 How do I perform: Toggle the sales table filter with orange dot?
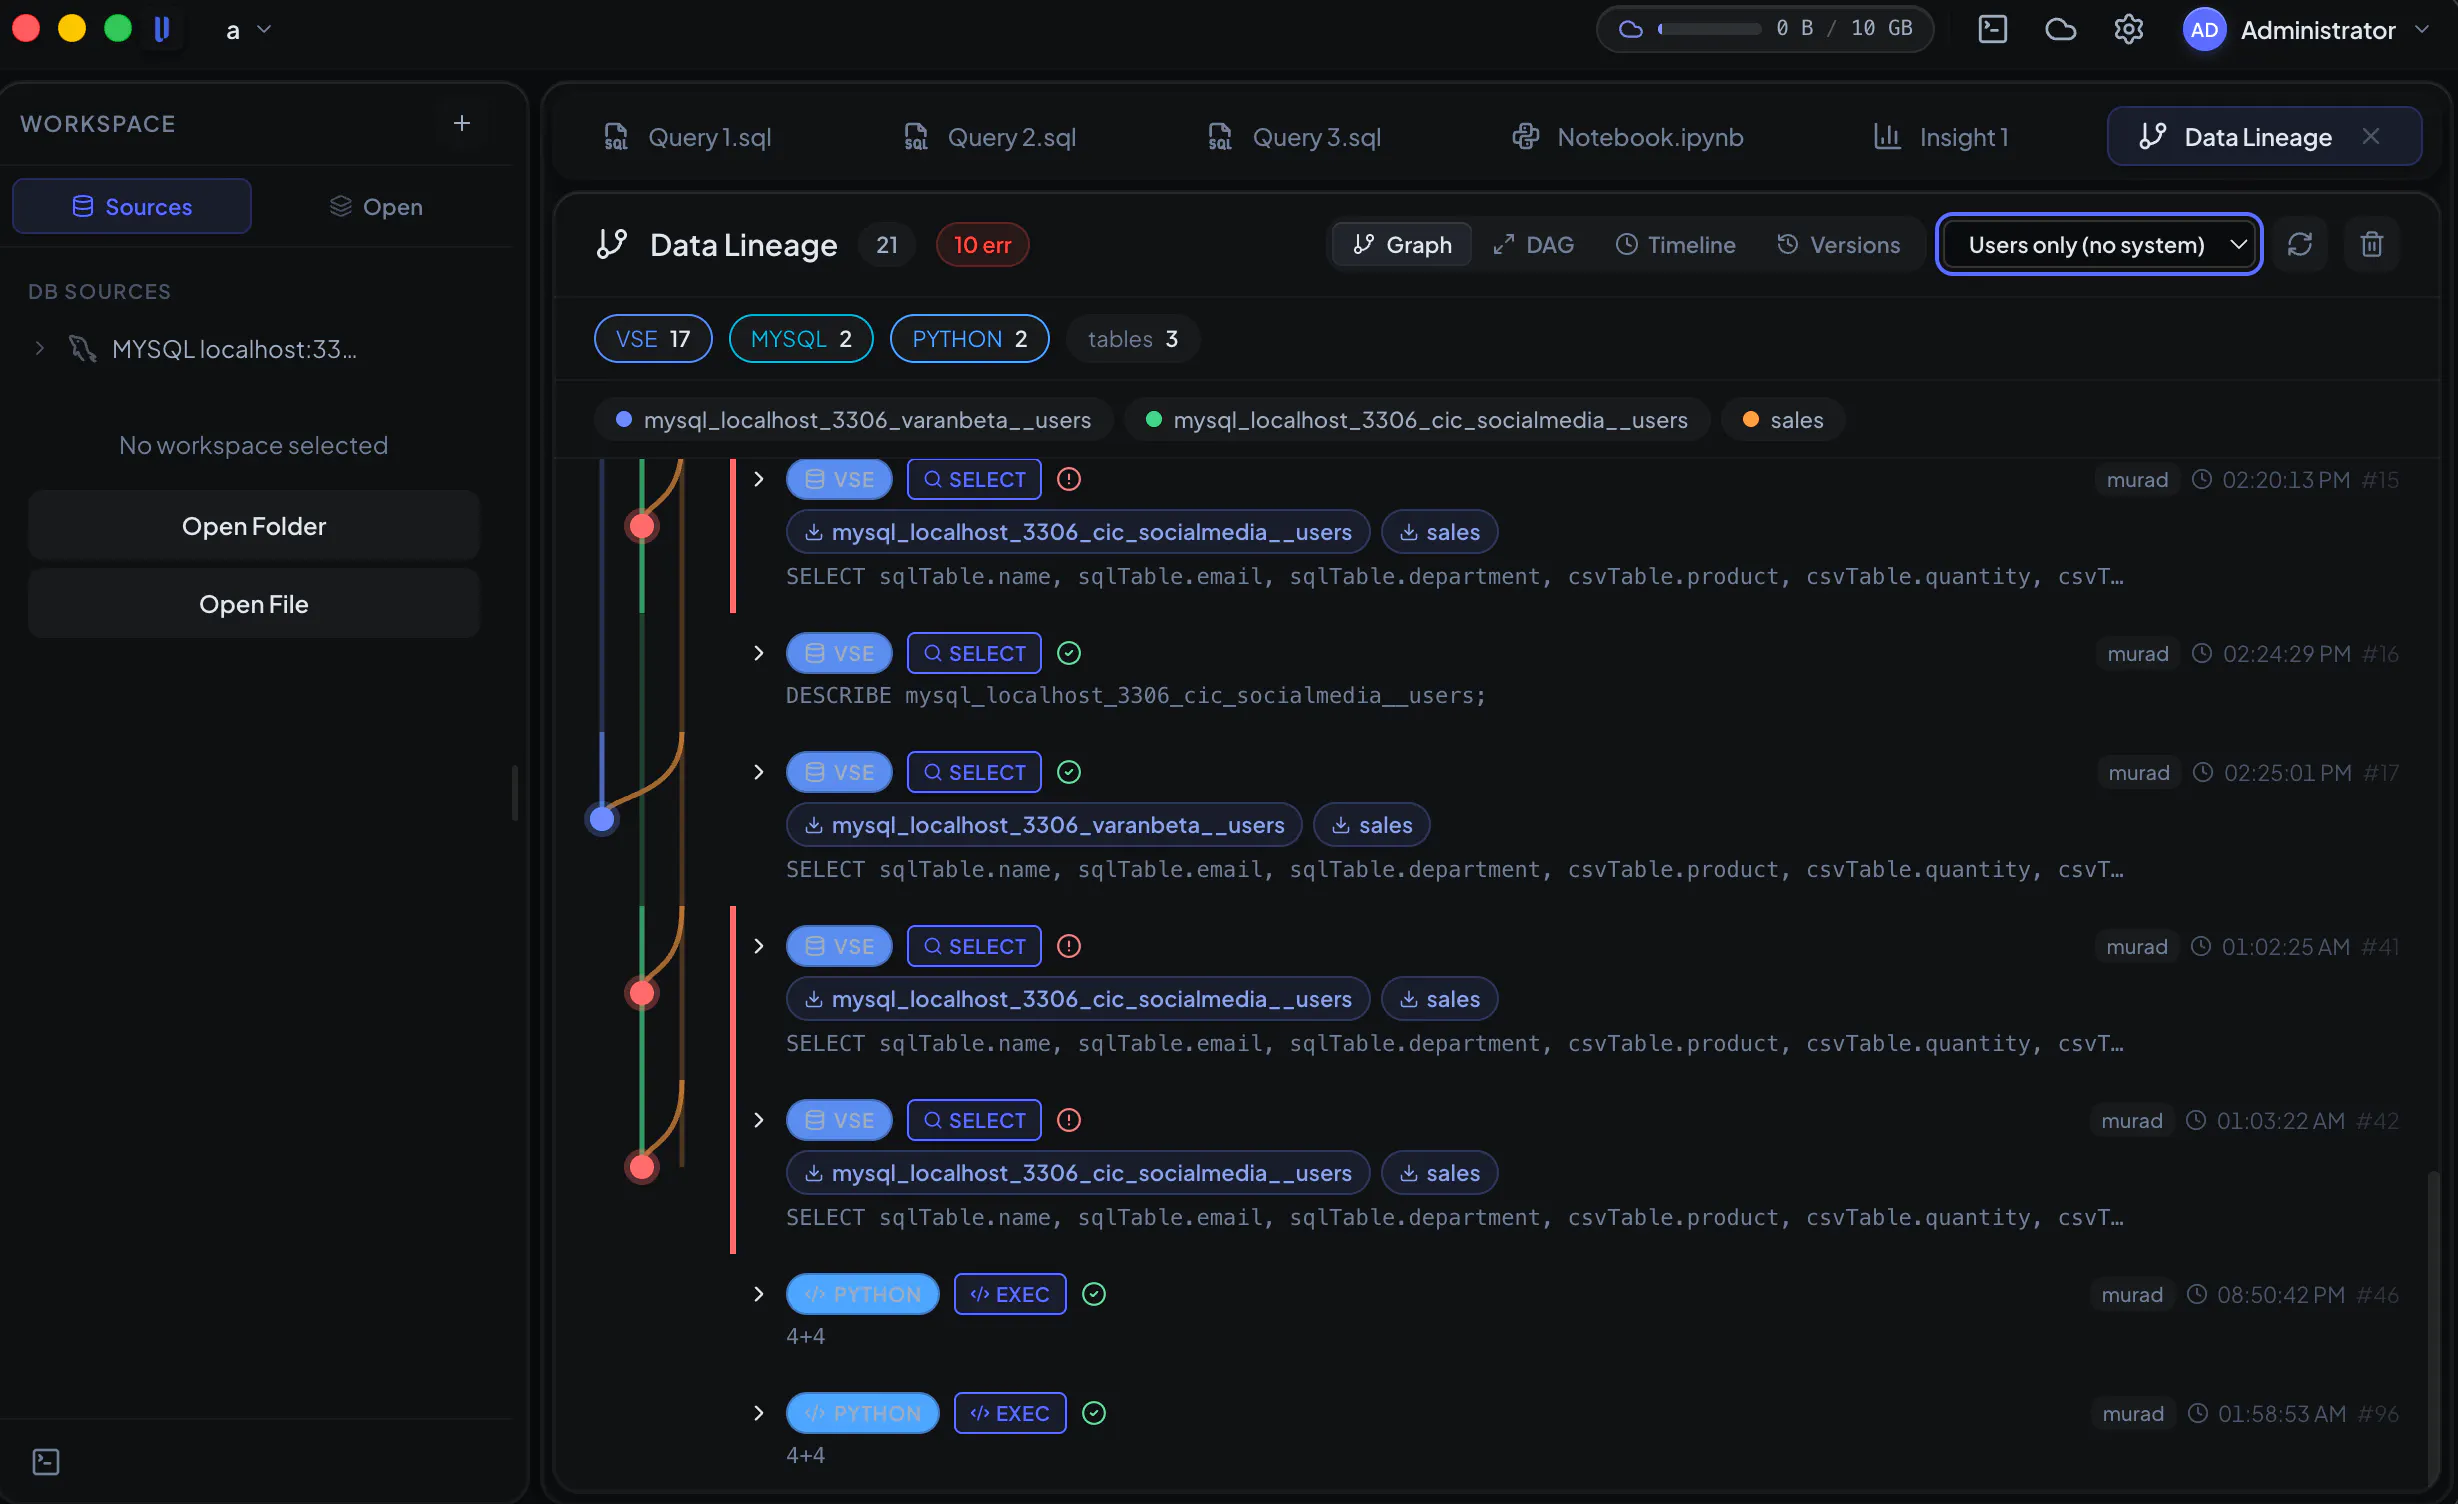[x=1783, y=420]
